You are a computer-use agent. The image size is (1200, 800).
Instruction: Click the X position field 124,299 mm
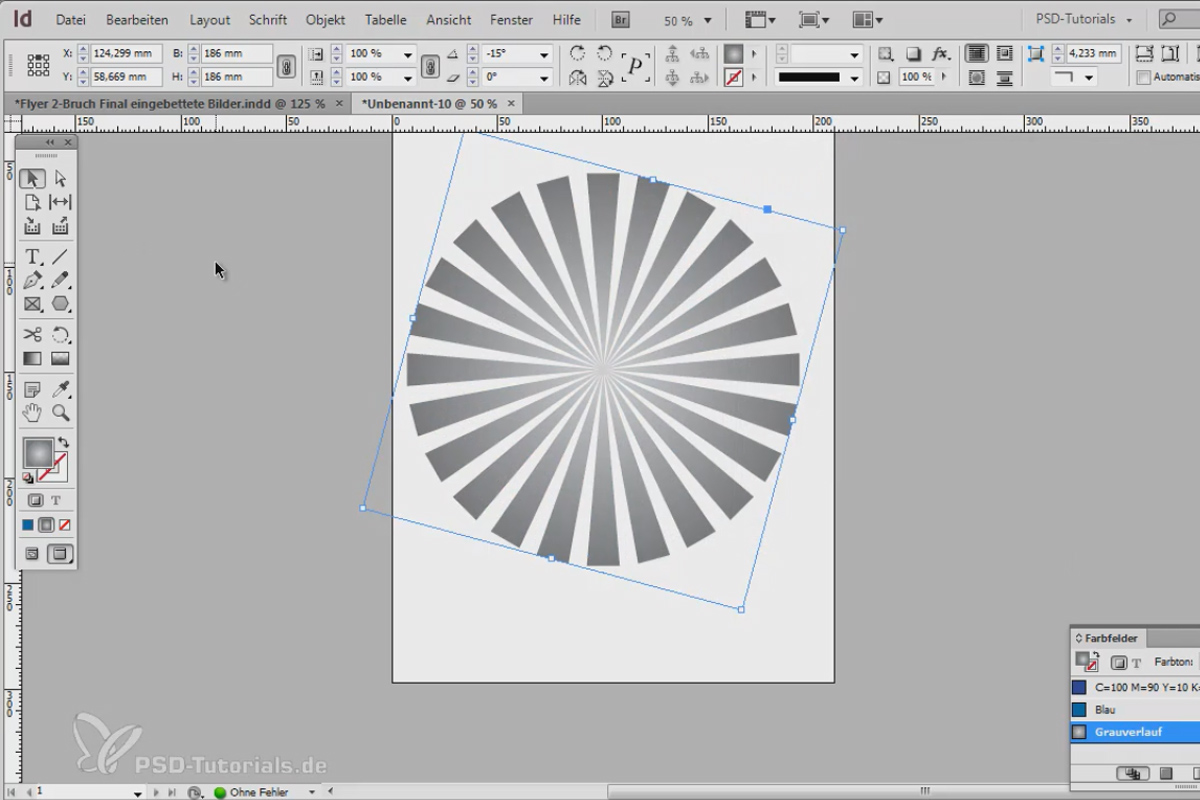tap(125, 54)
